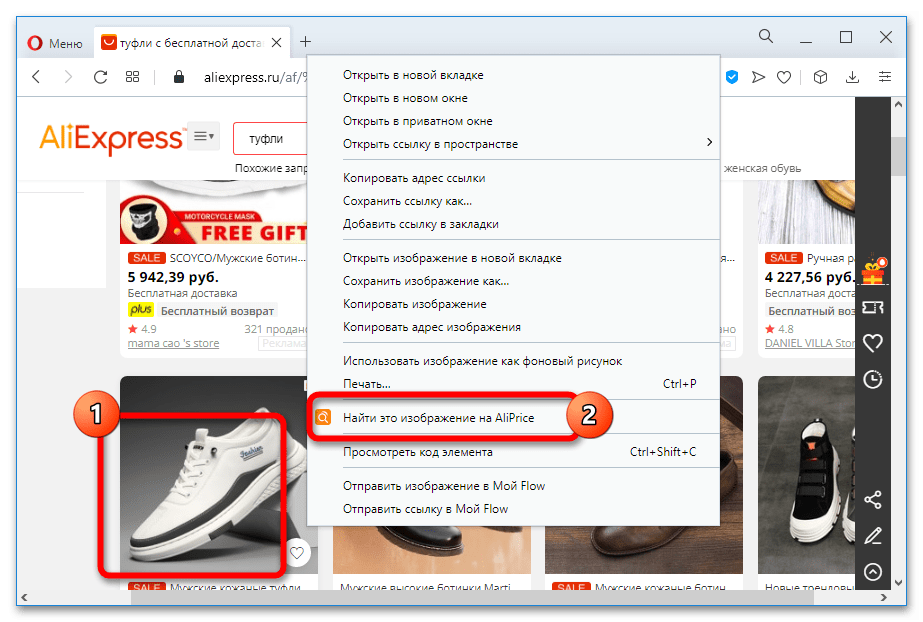Expand AliExpress categories hamburger dropdown

point(204,136)
